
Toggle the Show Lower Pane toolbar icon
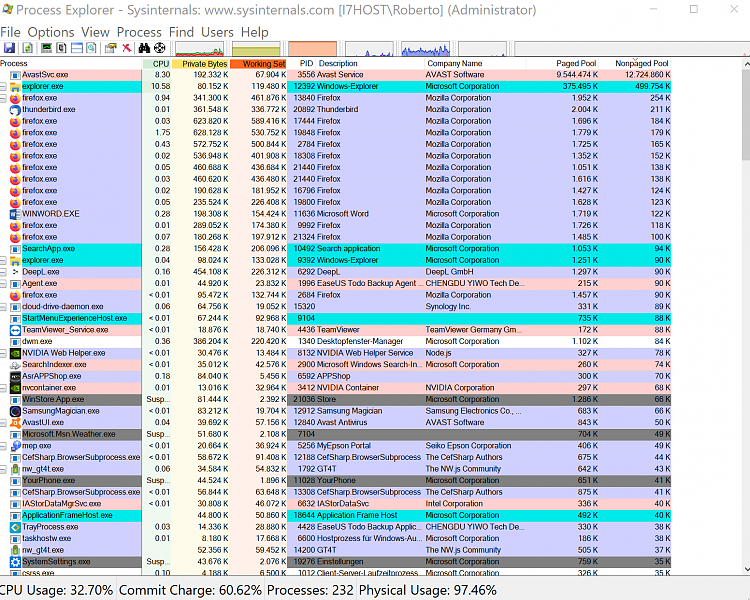[77, 48]
